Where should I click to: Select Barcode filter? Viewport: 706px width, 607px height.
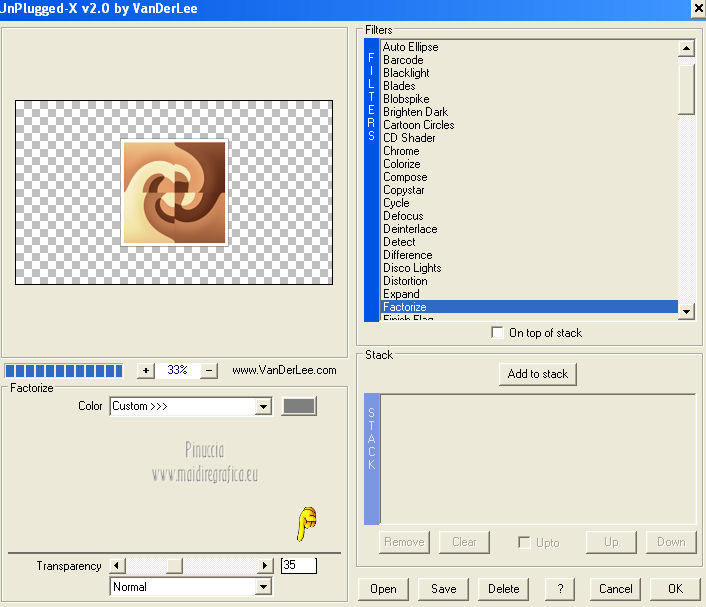click(529, 60)
